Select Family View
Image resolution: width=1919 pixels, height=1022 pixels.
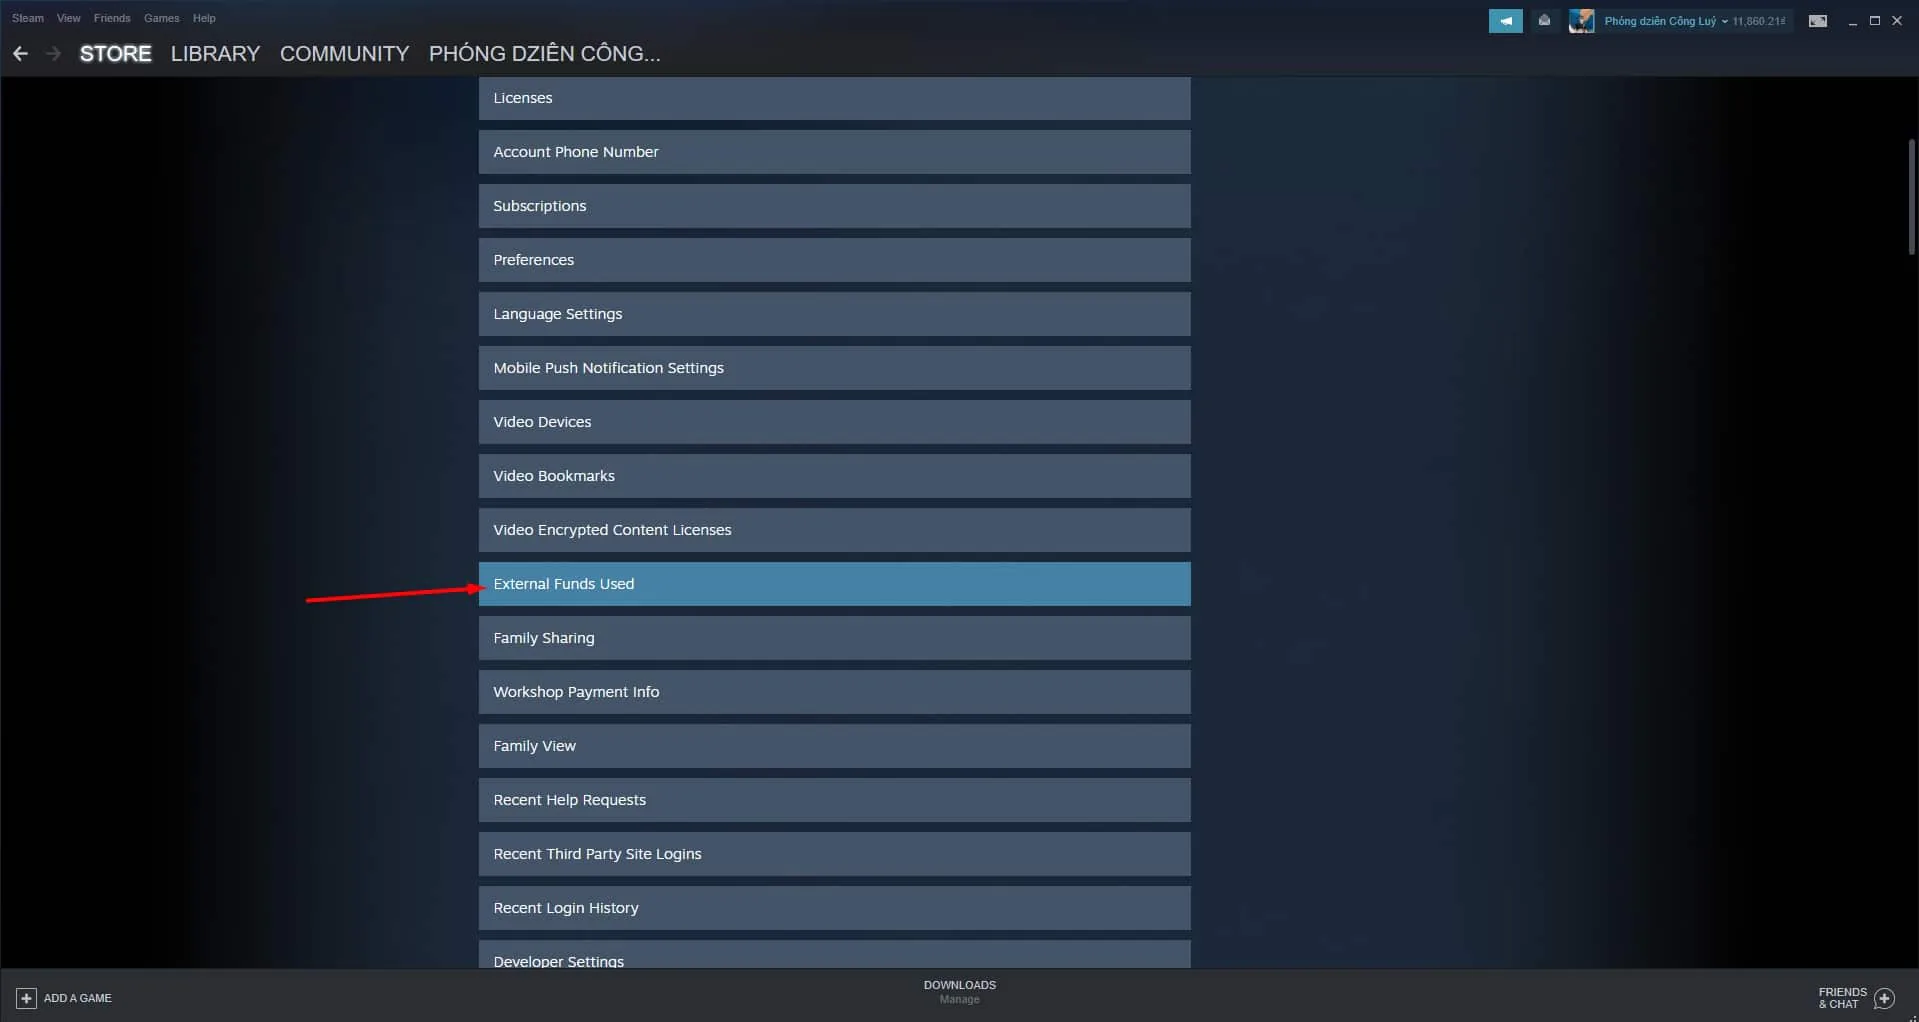tap(834, 746)
